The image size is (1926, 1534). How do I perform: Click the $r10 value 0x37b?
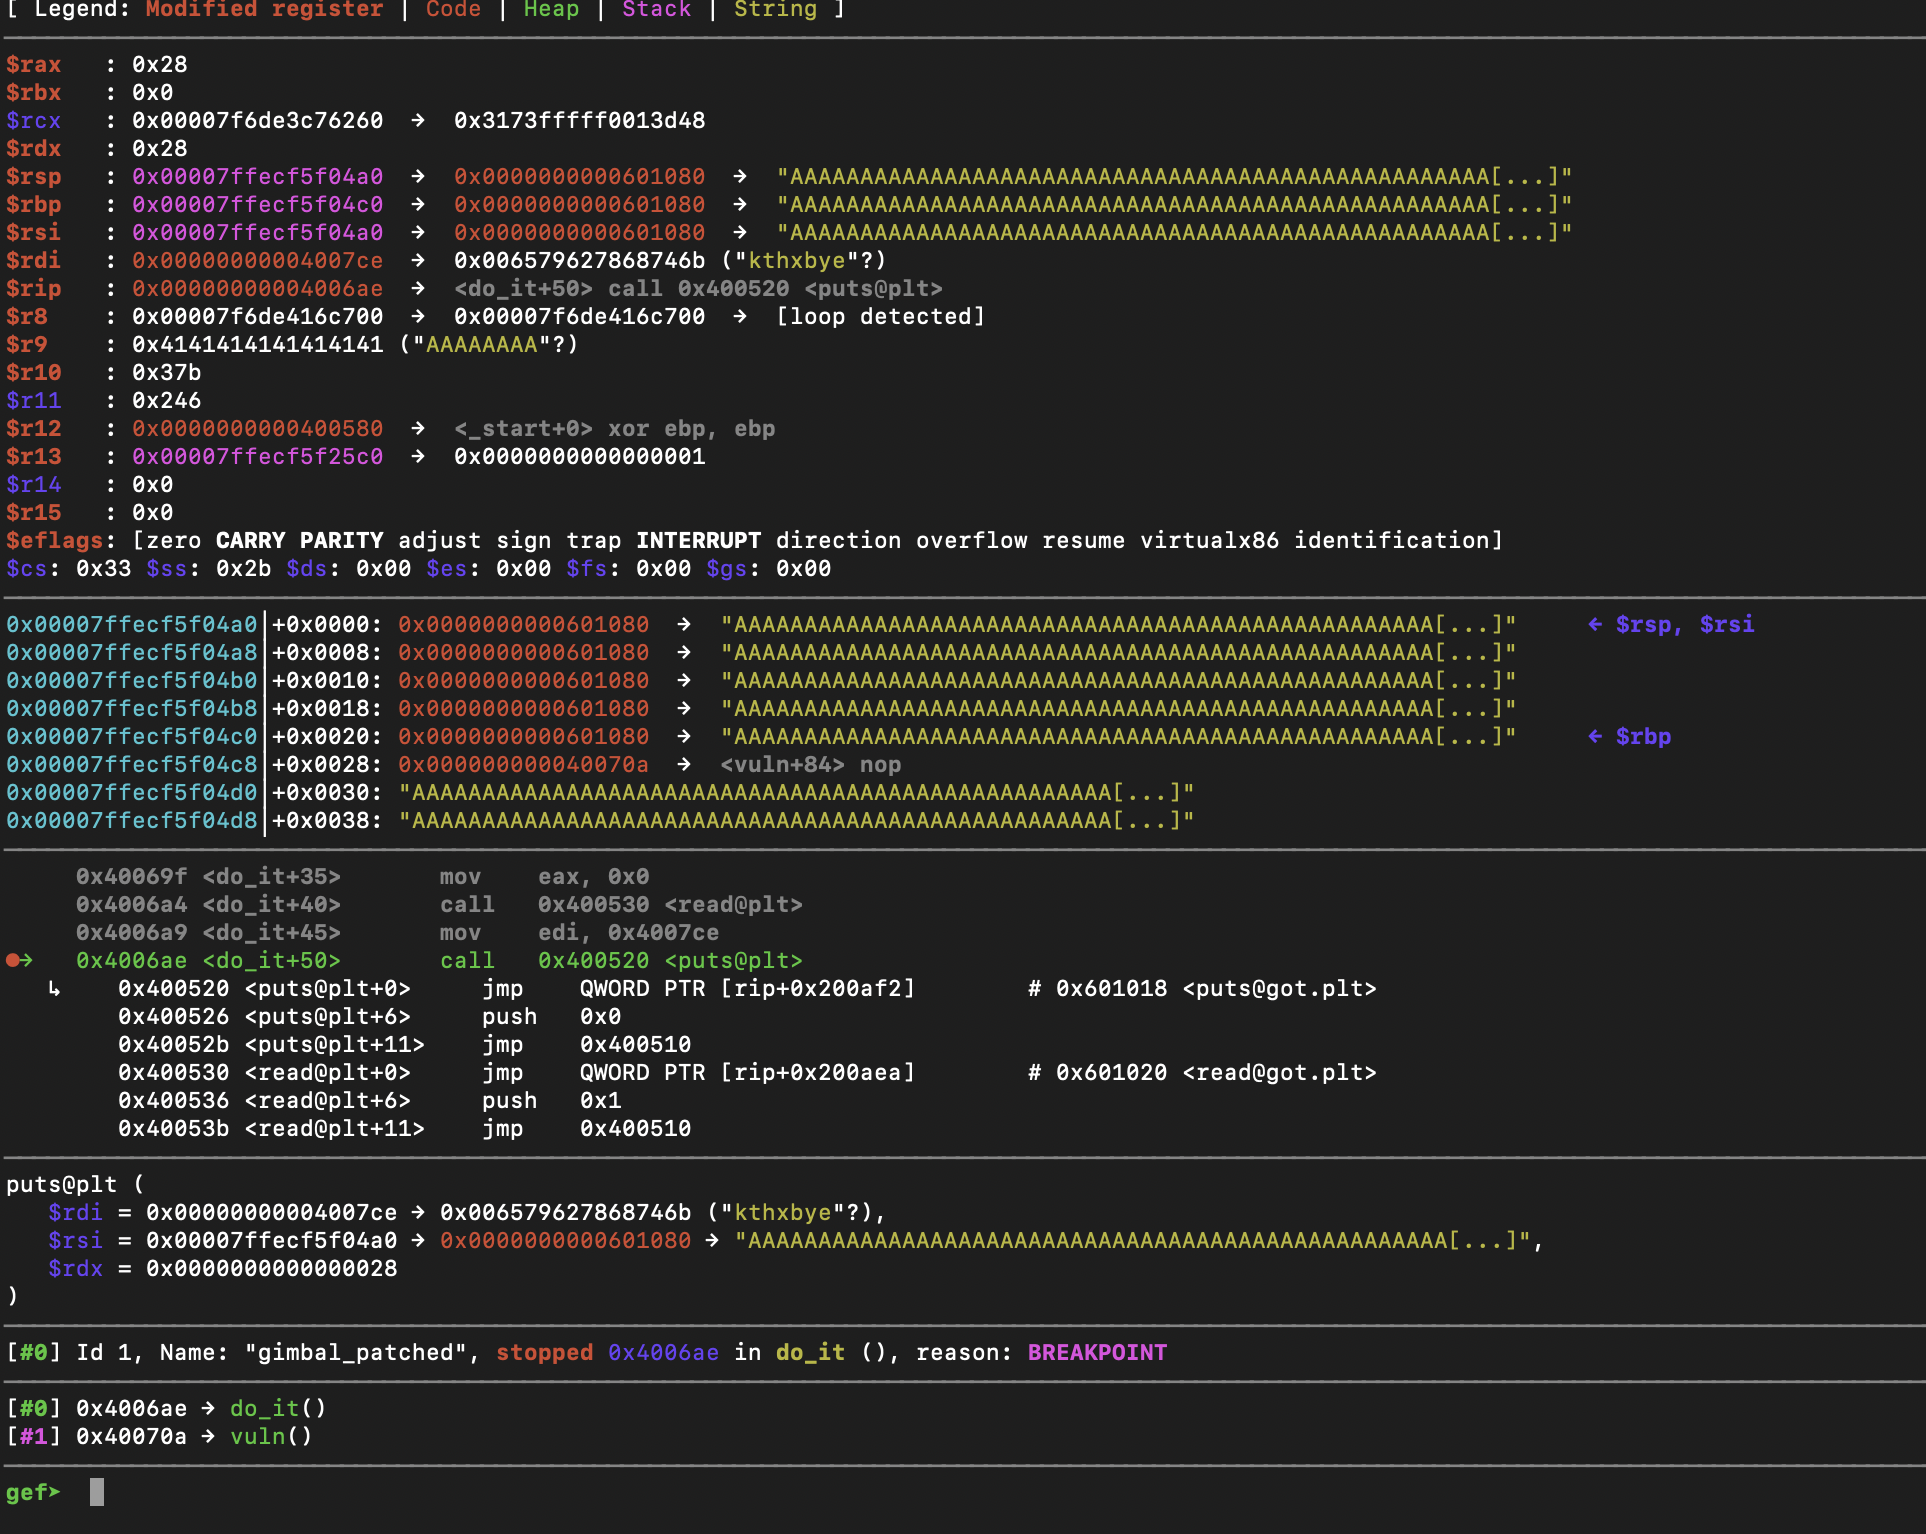[166, 372]
